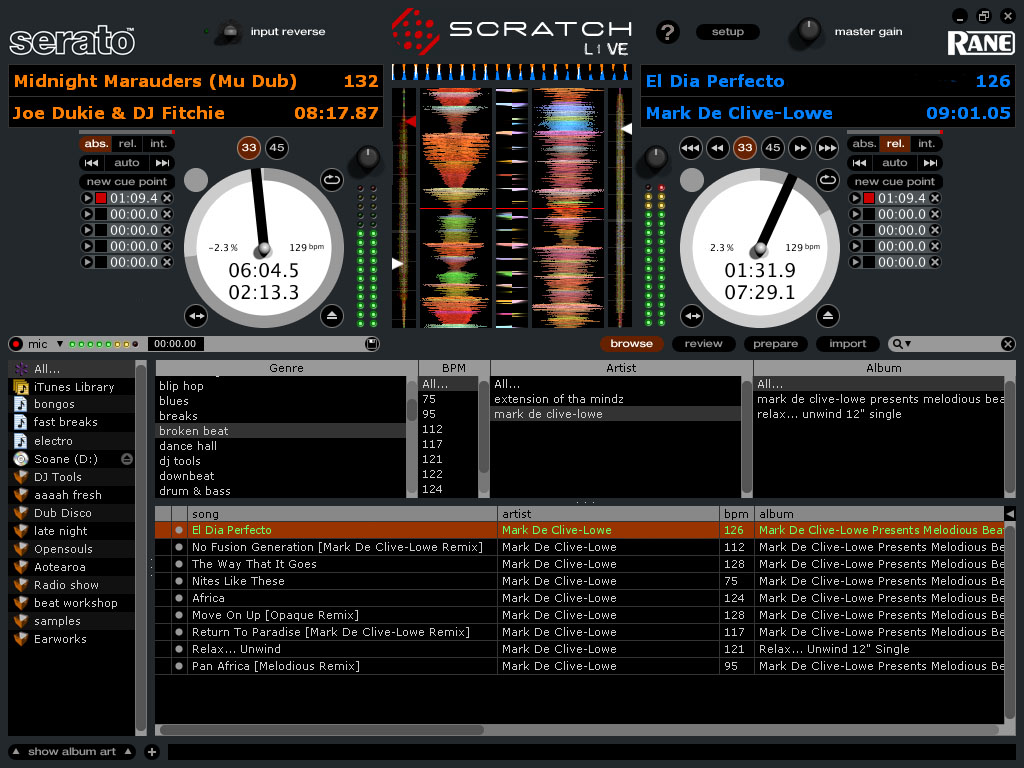The image size is (1024, 768).
Task: Click inside the search input field
Action: pos(955,344)
